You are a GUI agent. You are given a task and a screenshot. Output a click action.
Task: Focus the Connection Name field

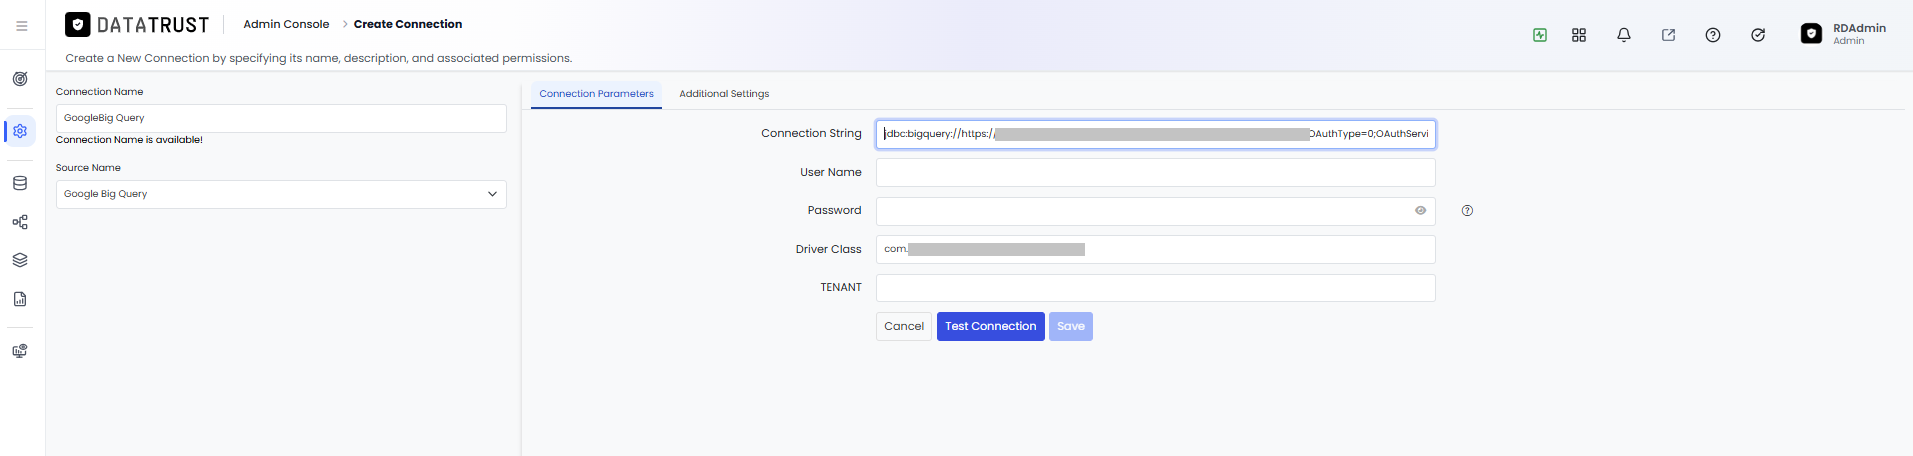pos(281,118)
